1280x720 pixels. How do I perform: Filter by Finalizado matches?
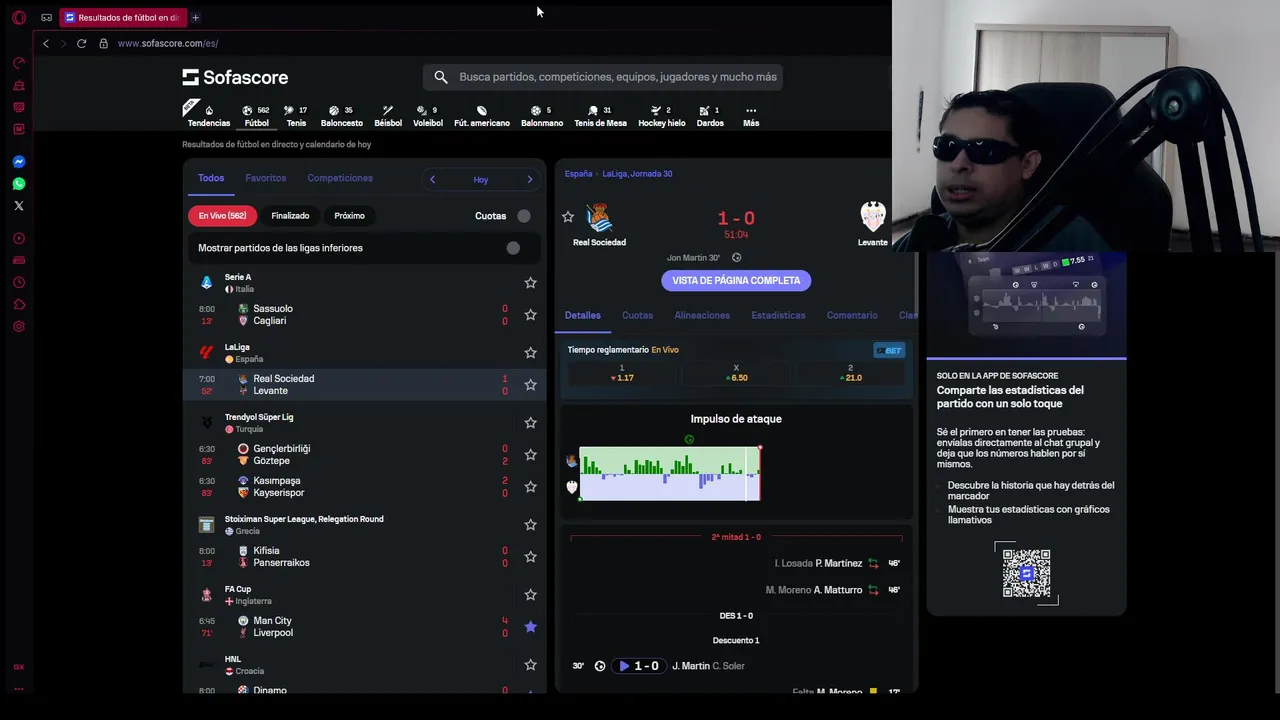click(290, 216)
